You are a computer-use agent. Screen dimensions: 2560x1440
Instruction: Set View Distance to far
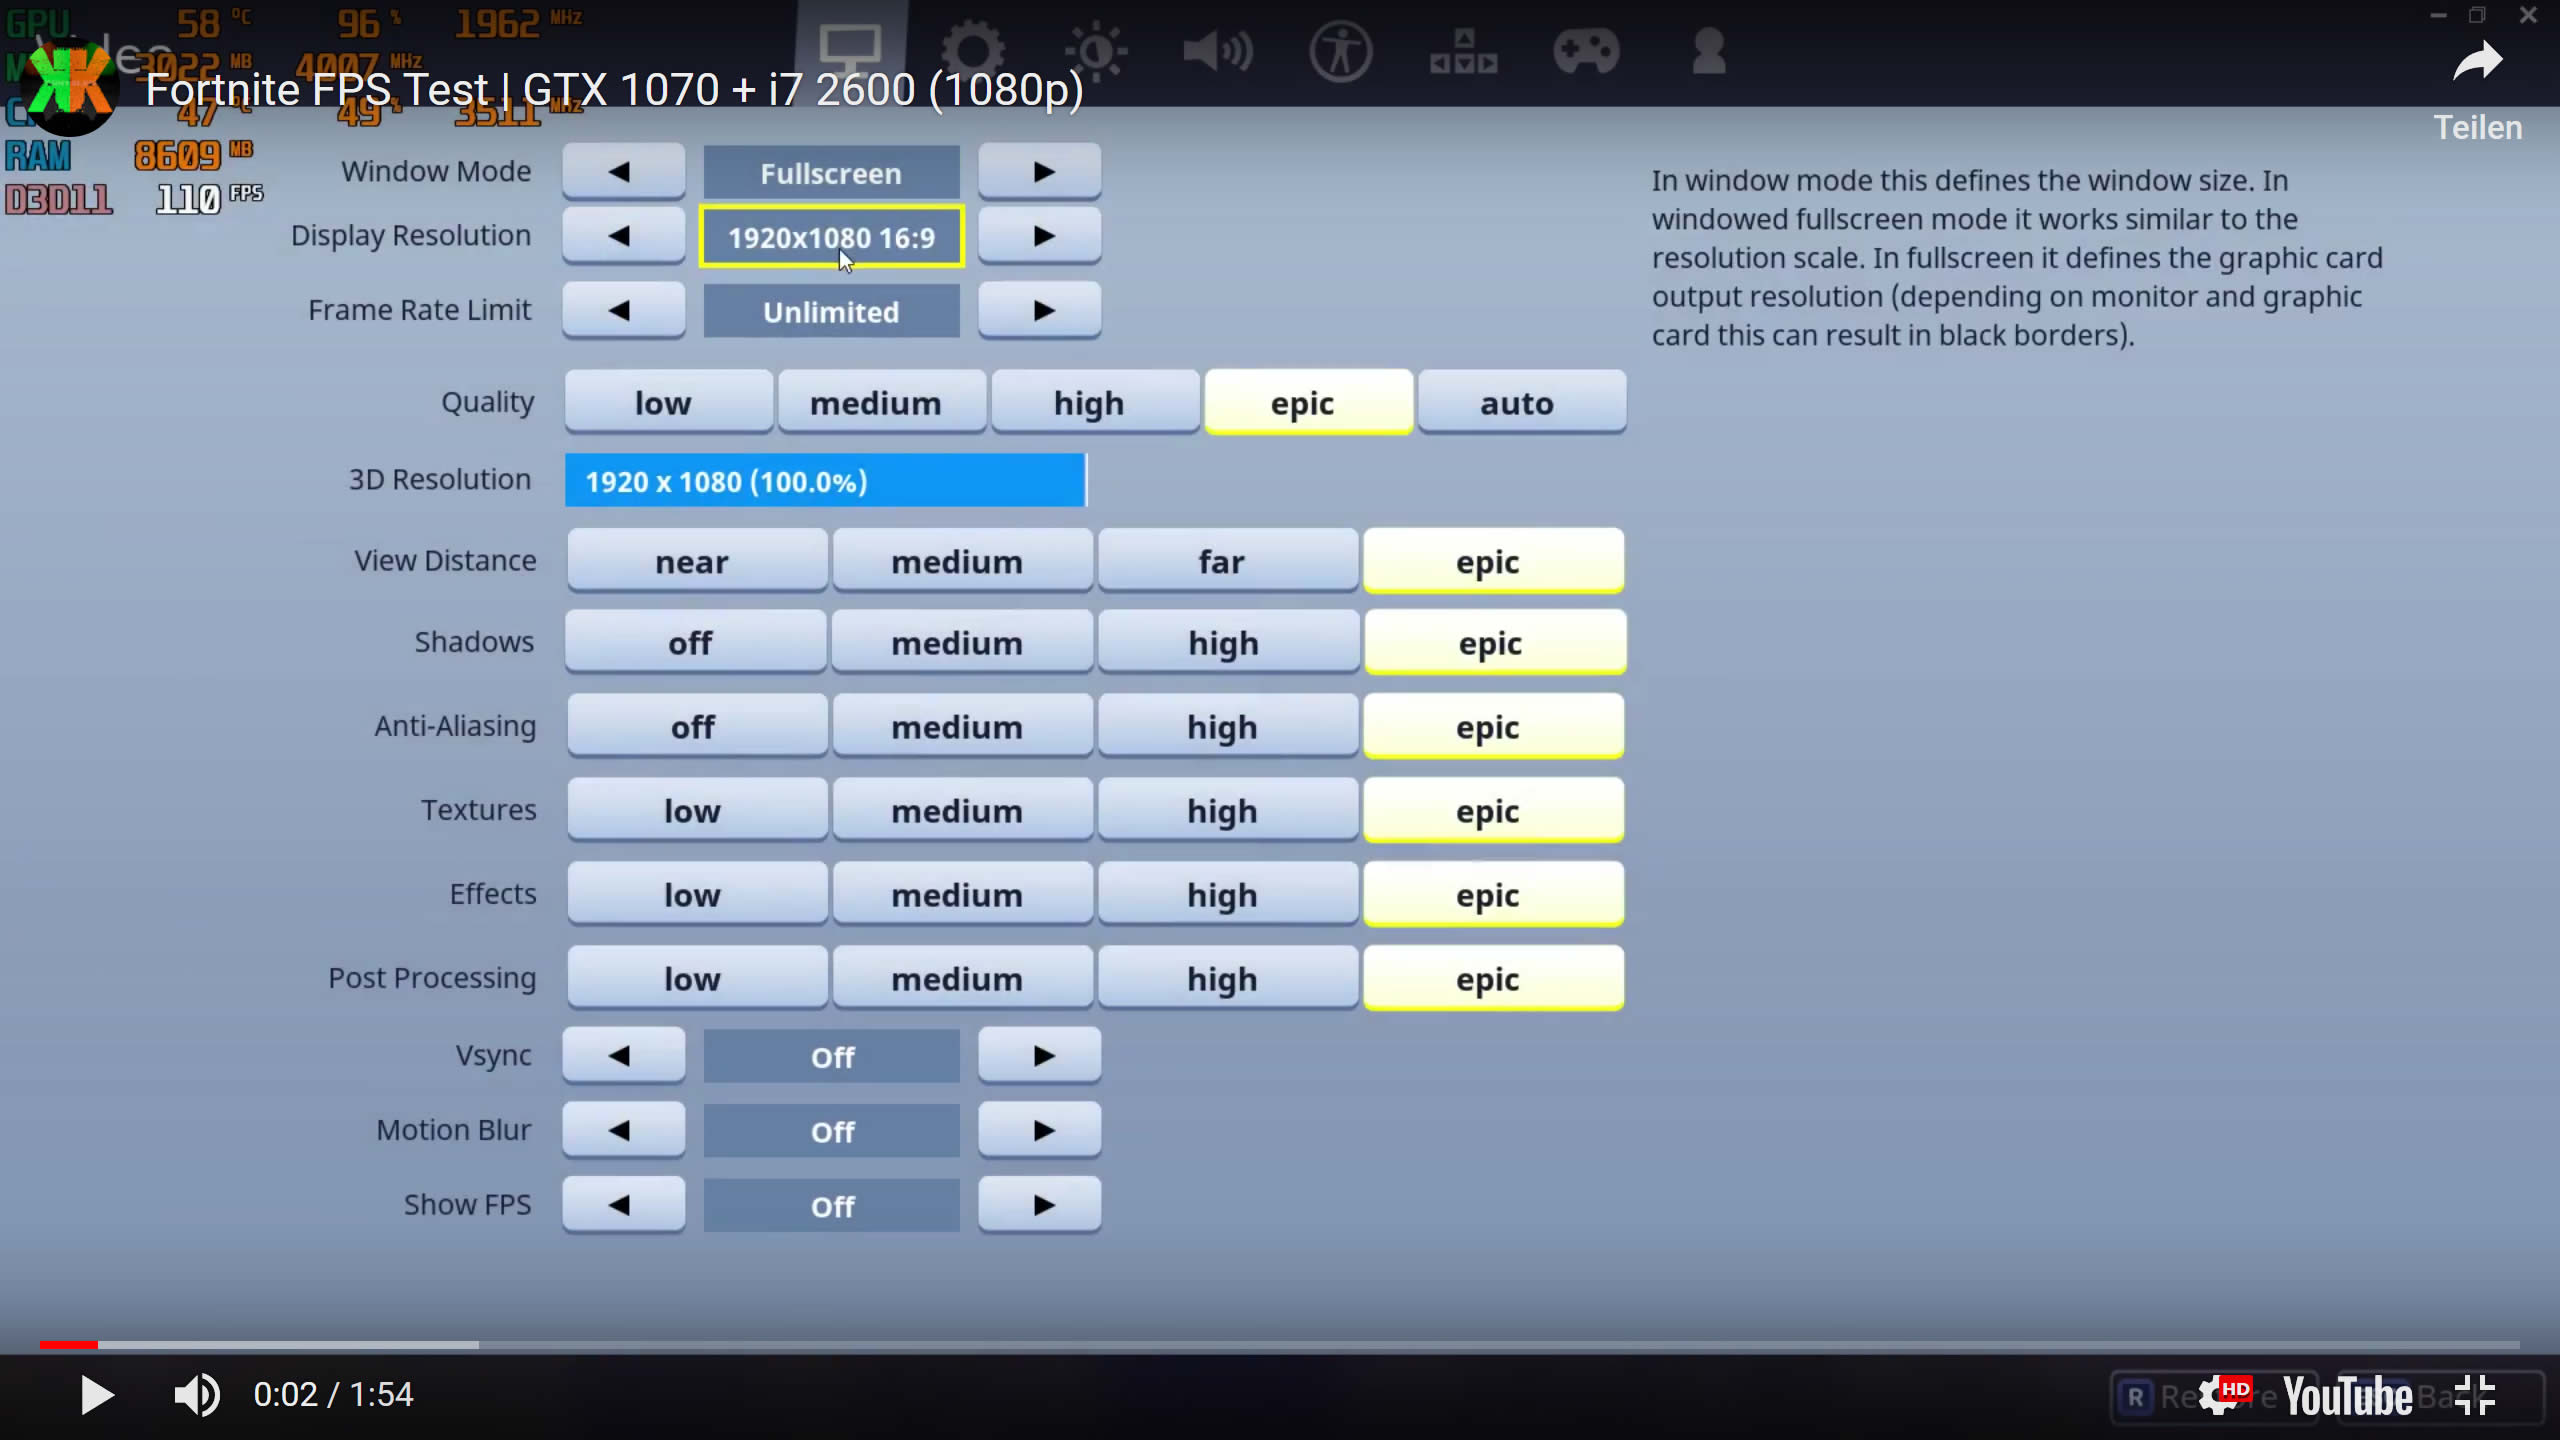pos(1222,562)
